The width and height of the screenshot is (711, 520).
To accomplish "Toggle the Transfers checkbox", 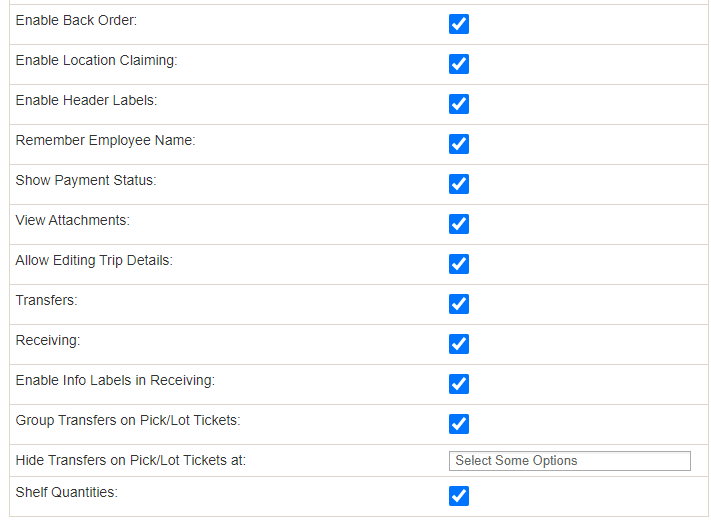I will (x=458, y=304).
